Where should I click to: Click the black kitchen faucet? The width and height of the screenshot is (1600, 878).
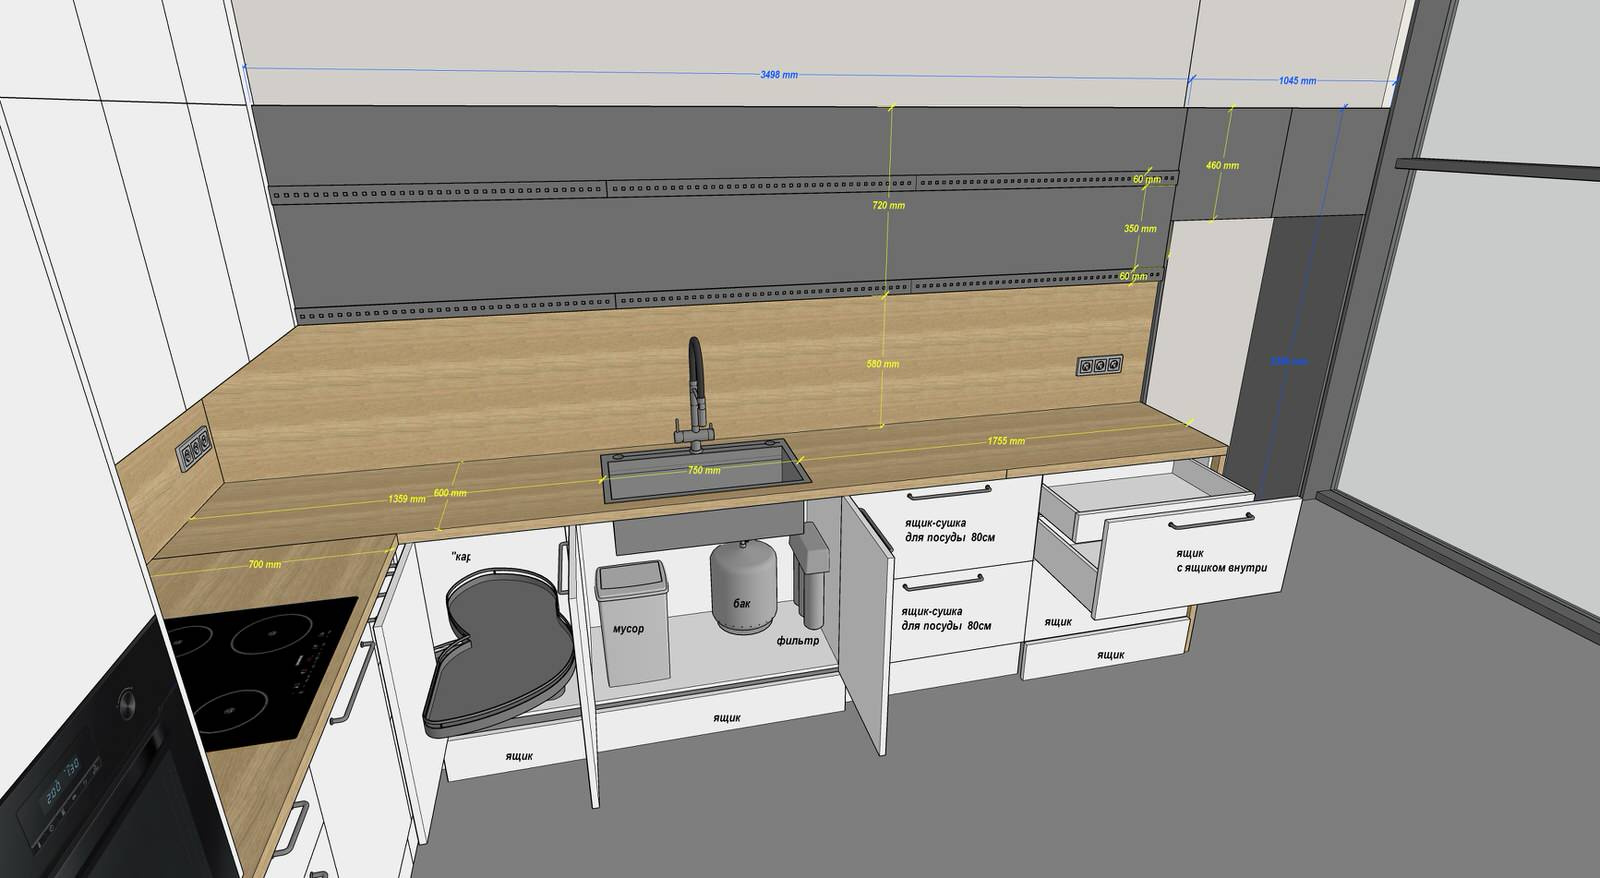pyautogui.click(x=693, y=392)
